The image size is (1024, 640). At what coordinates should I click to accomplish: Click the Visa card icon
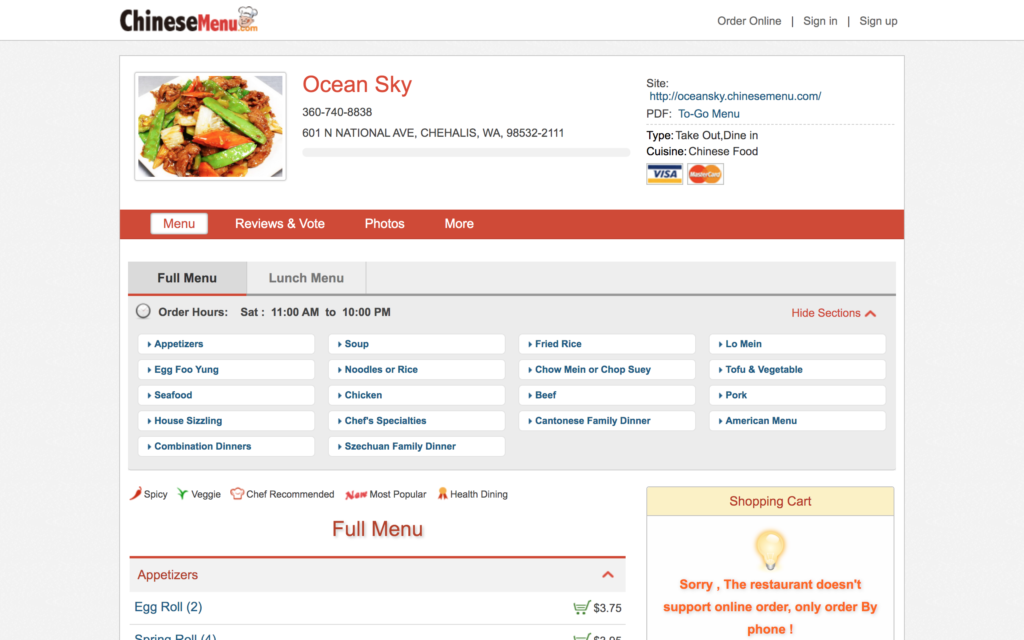point(664,175)
